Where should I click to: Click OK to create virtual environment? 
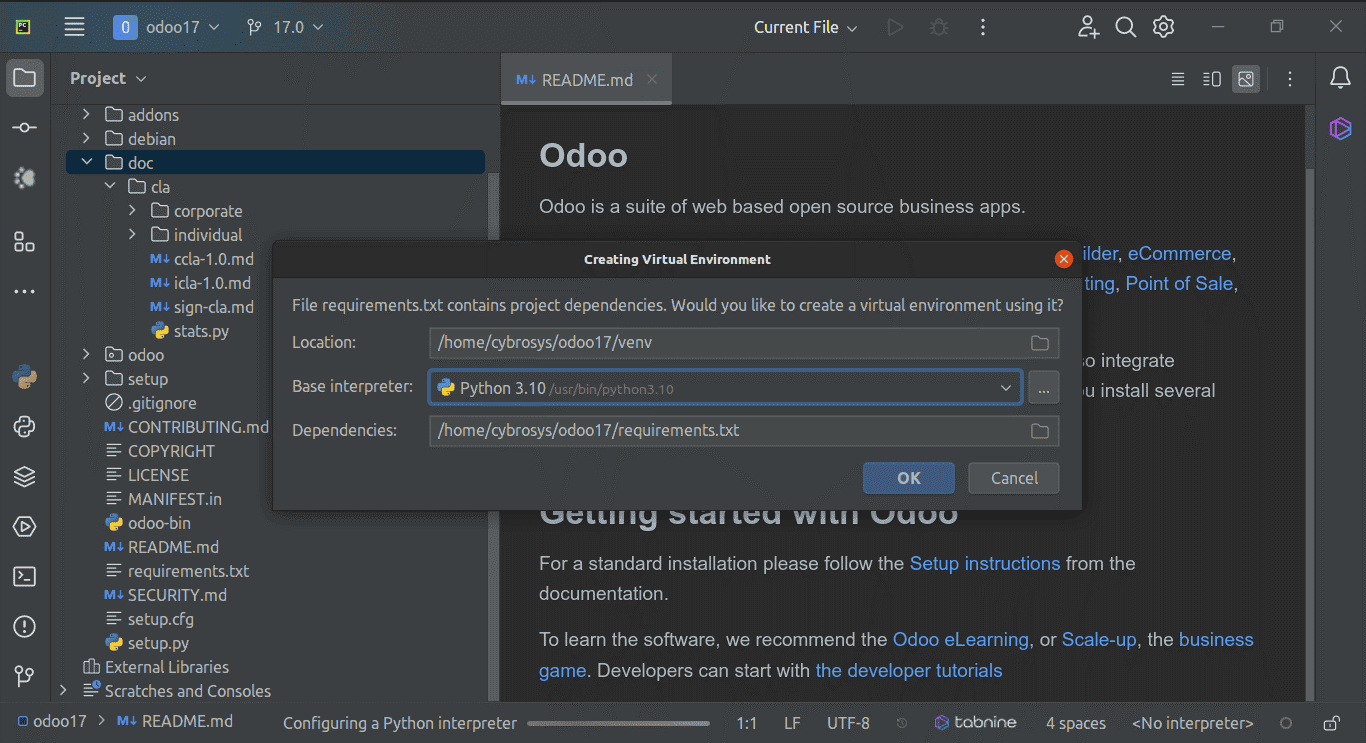(x=909, y=478)
